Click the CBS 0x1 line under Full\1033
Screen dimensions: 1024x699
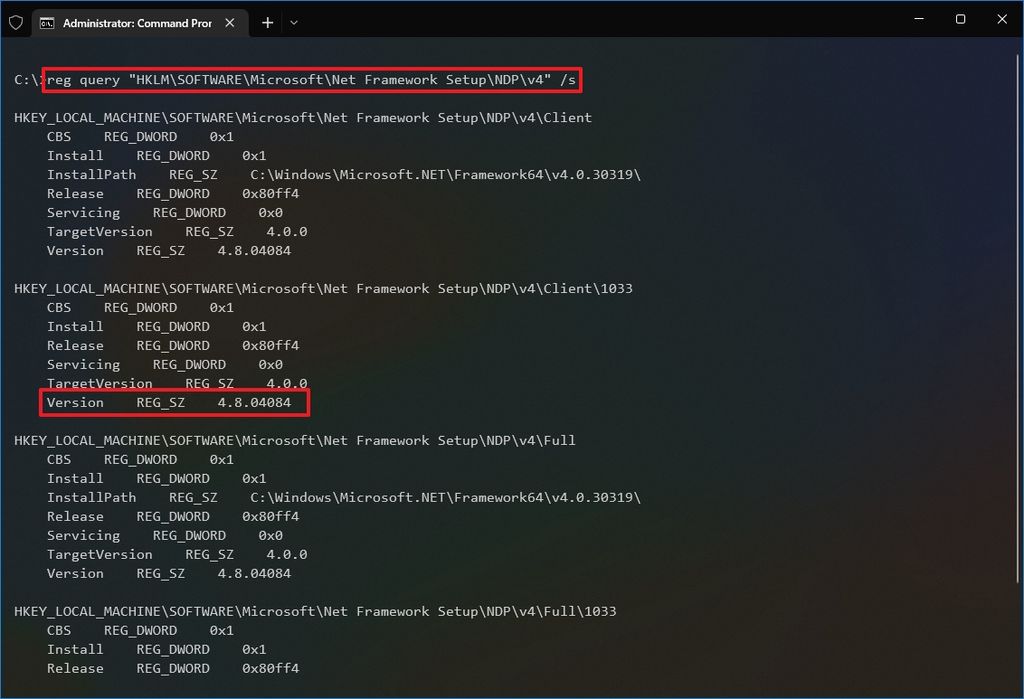coord(140,630)
